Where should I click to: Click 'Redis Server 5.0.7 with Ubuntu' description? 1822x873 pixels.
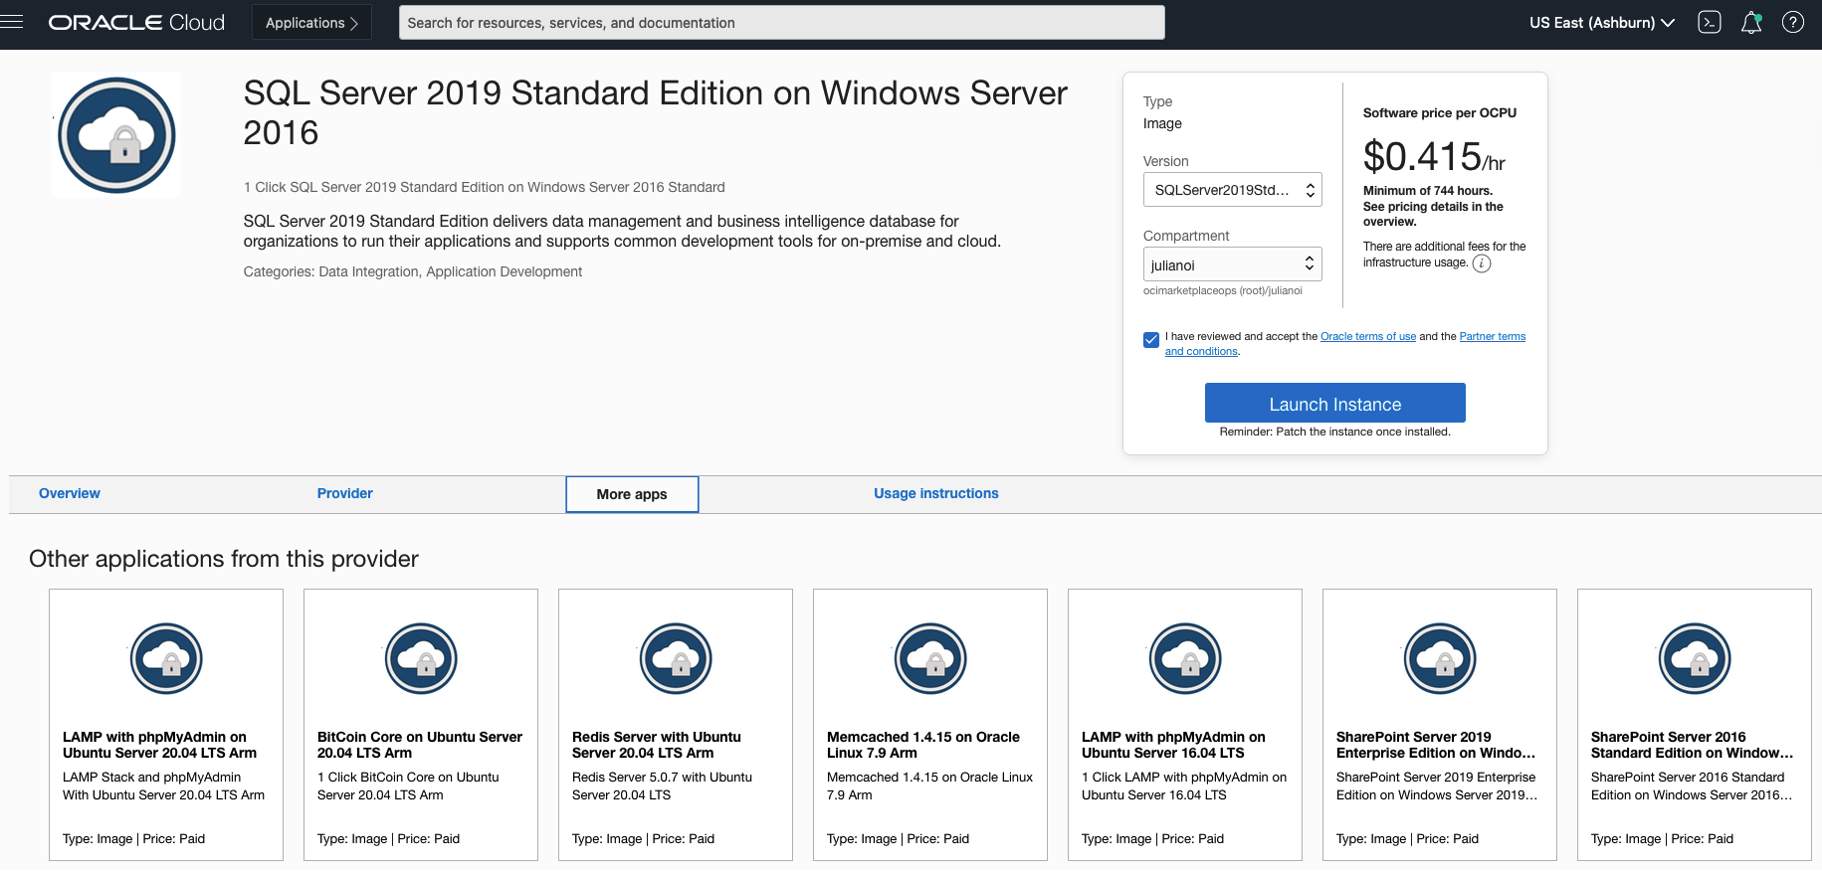click(662, 786)
